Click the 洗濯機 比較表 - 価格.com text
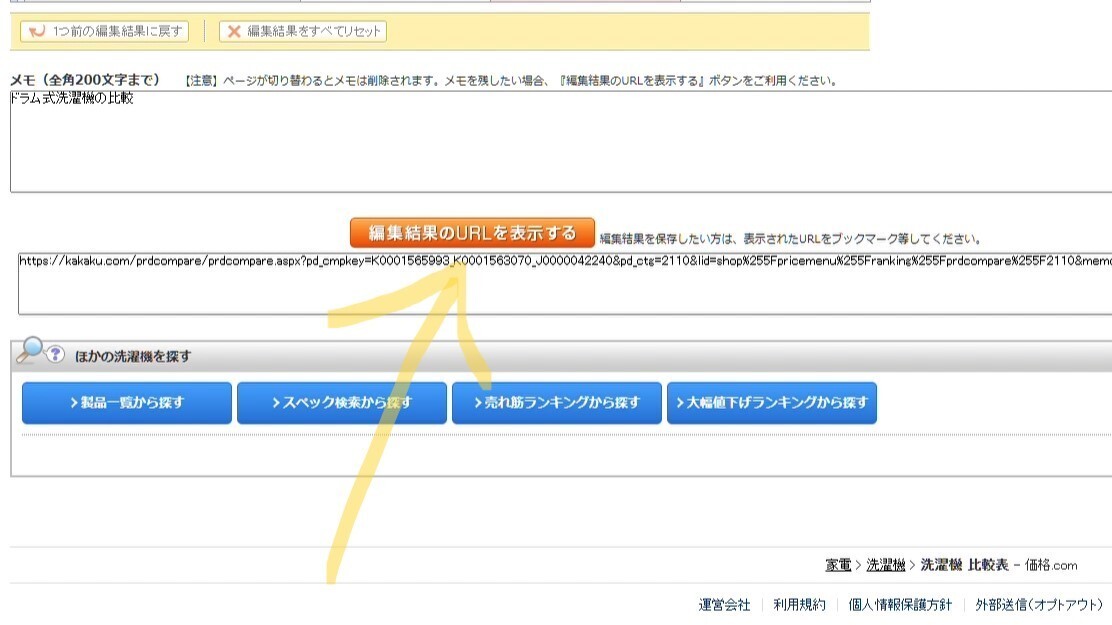Screen dimensions: 1112x625 tap(999, 565)
